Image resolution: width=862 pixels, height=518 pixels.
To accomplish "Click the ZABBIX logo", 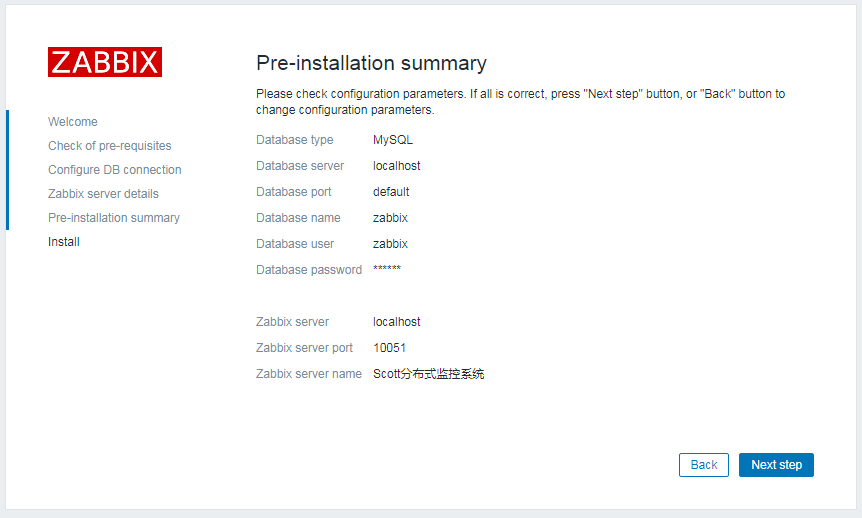I will coord(104,62).
